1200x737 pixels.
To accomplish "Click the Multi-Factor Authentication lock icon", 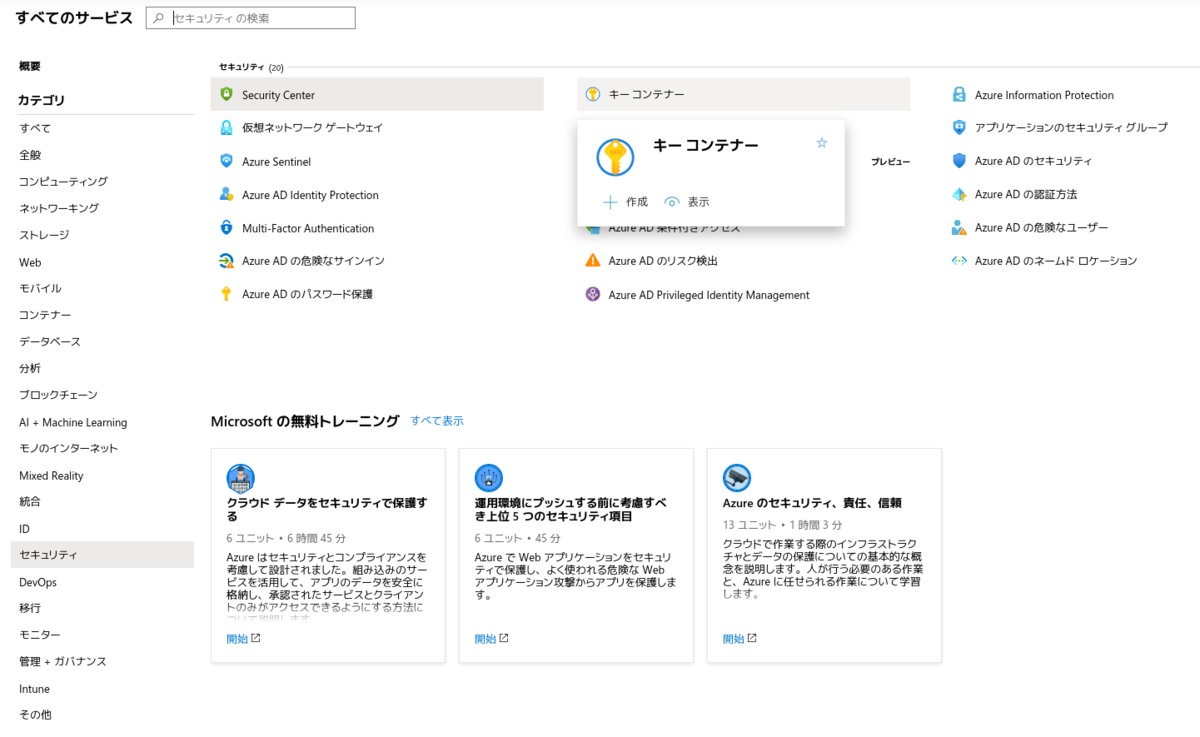I will click(226, 228).
